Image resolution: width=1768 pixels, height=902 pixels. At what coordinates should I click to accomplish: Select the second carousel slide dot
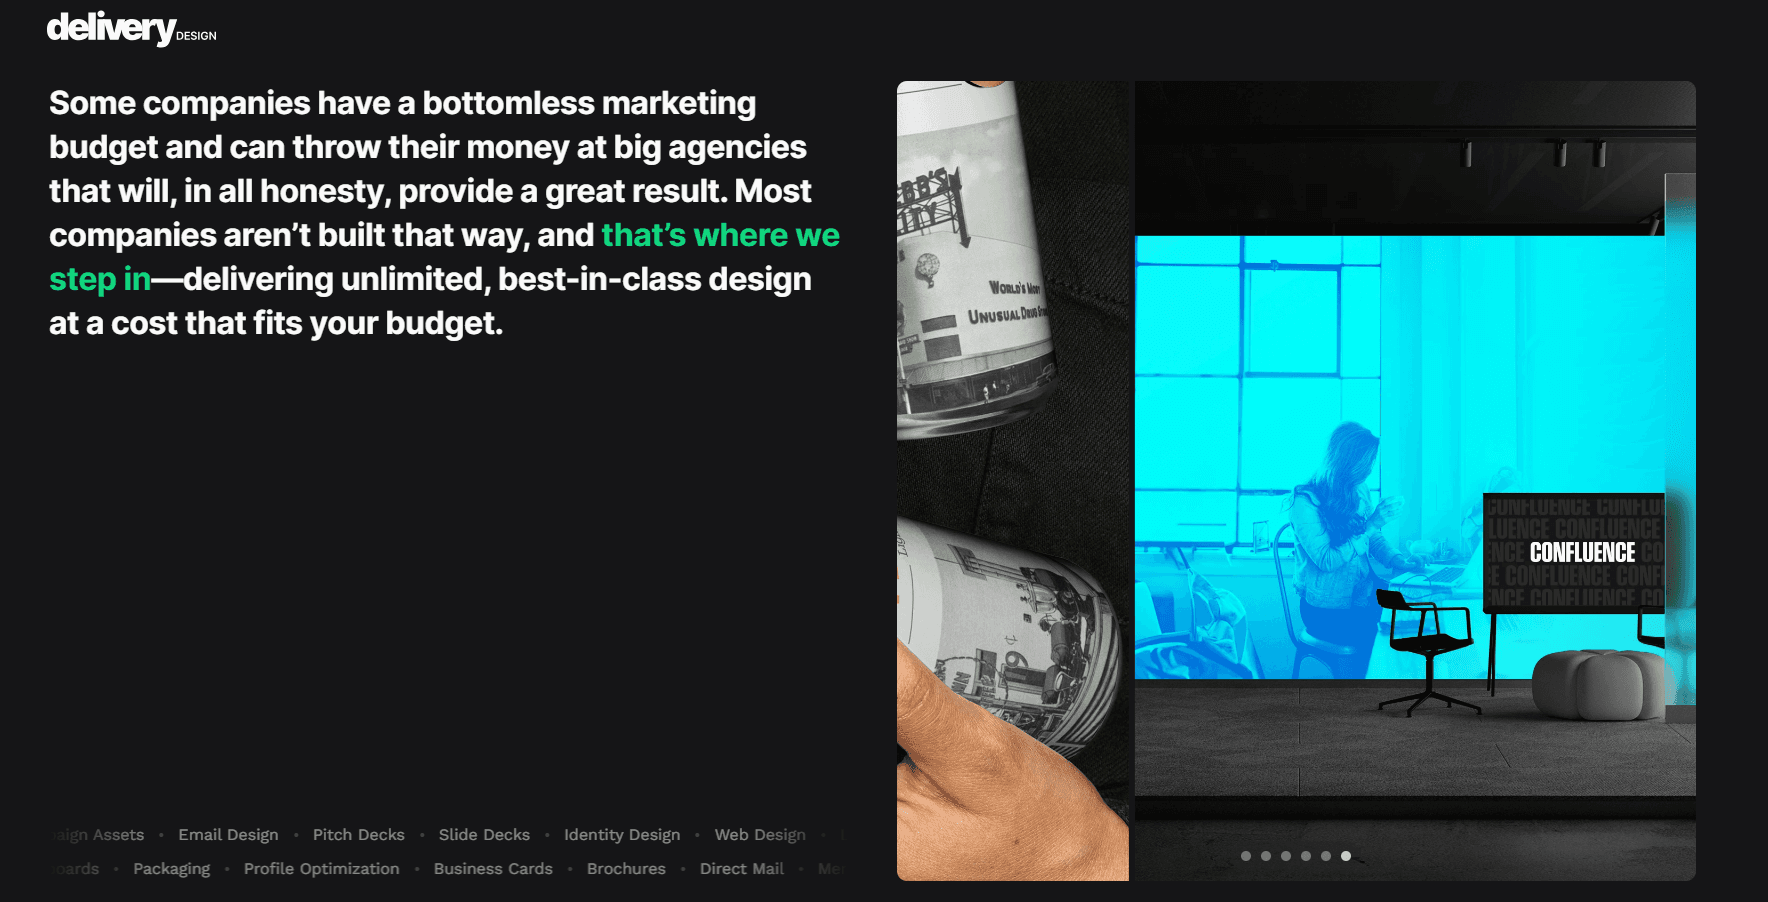point(1266,856)
